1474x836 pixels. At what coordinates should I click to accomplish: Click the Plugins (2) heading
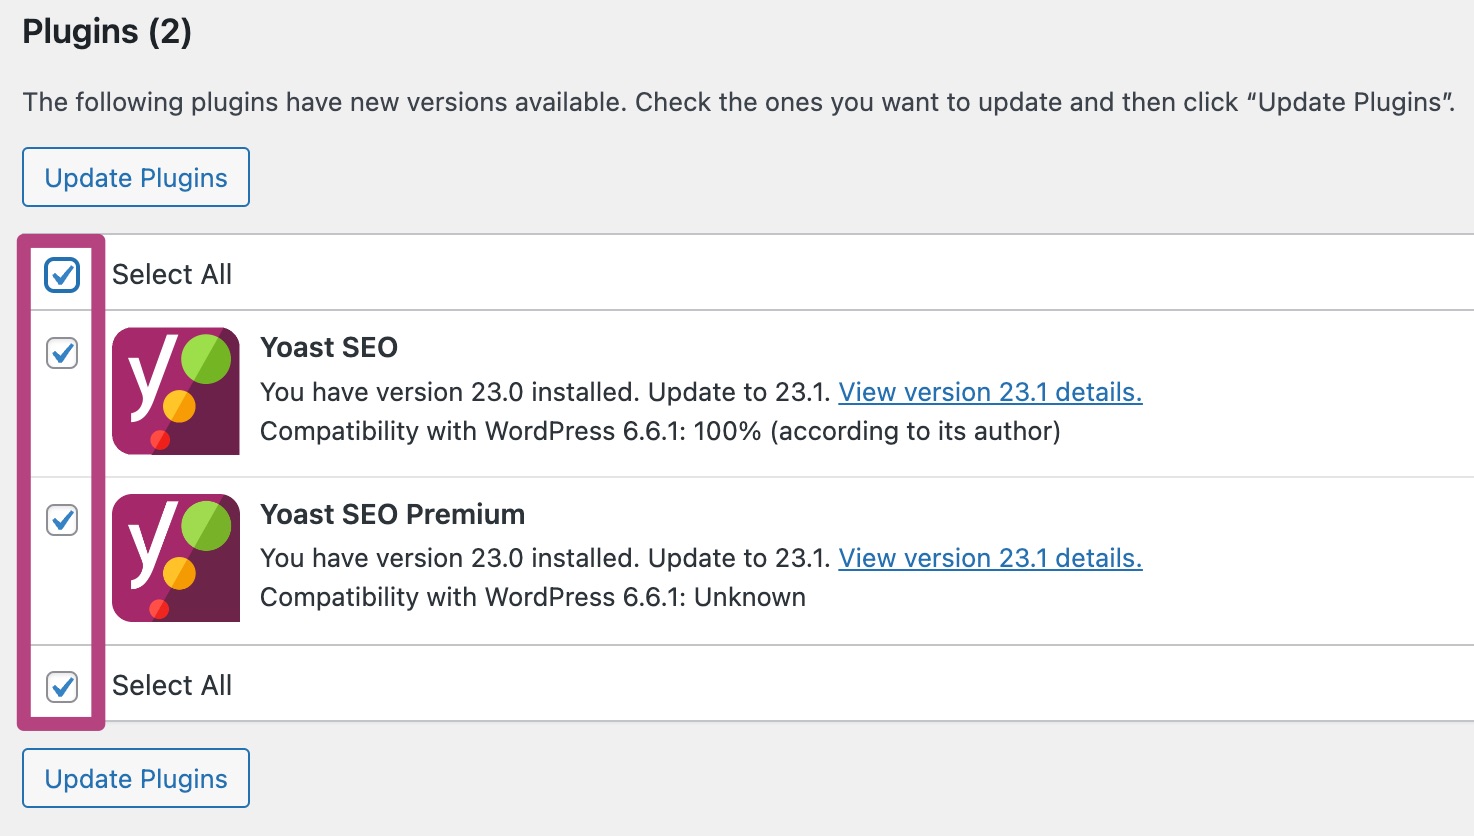coord(107,32)
